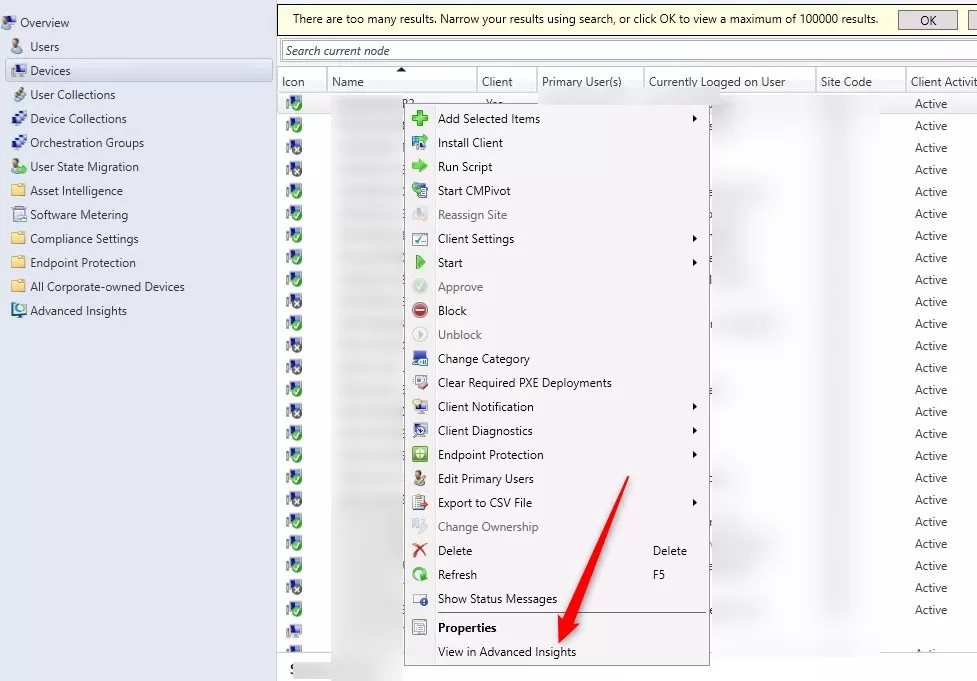Image resolution: width=977 pixels, height=681 pixels.
Task: Expand the Add Selected Items submenu arrow
Action: coord(695,118)
